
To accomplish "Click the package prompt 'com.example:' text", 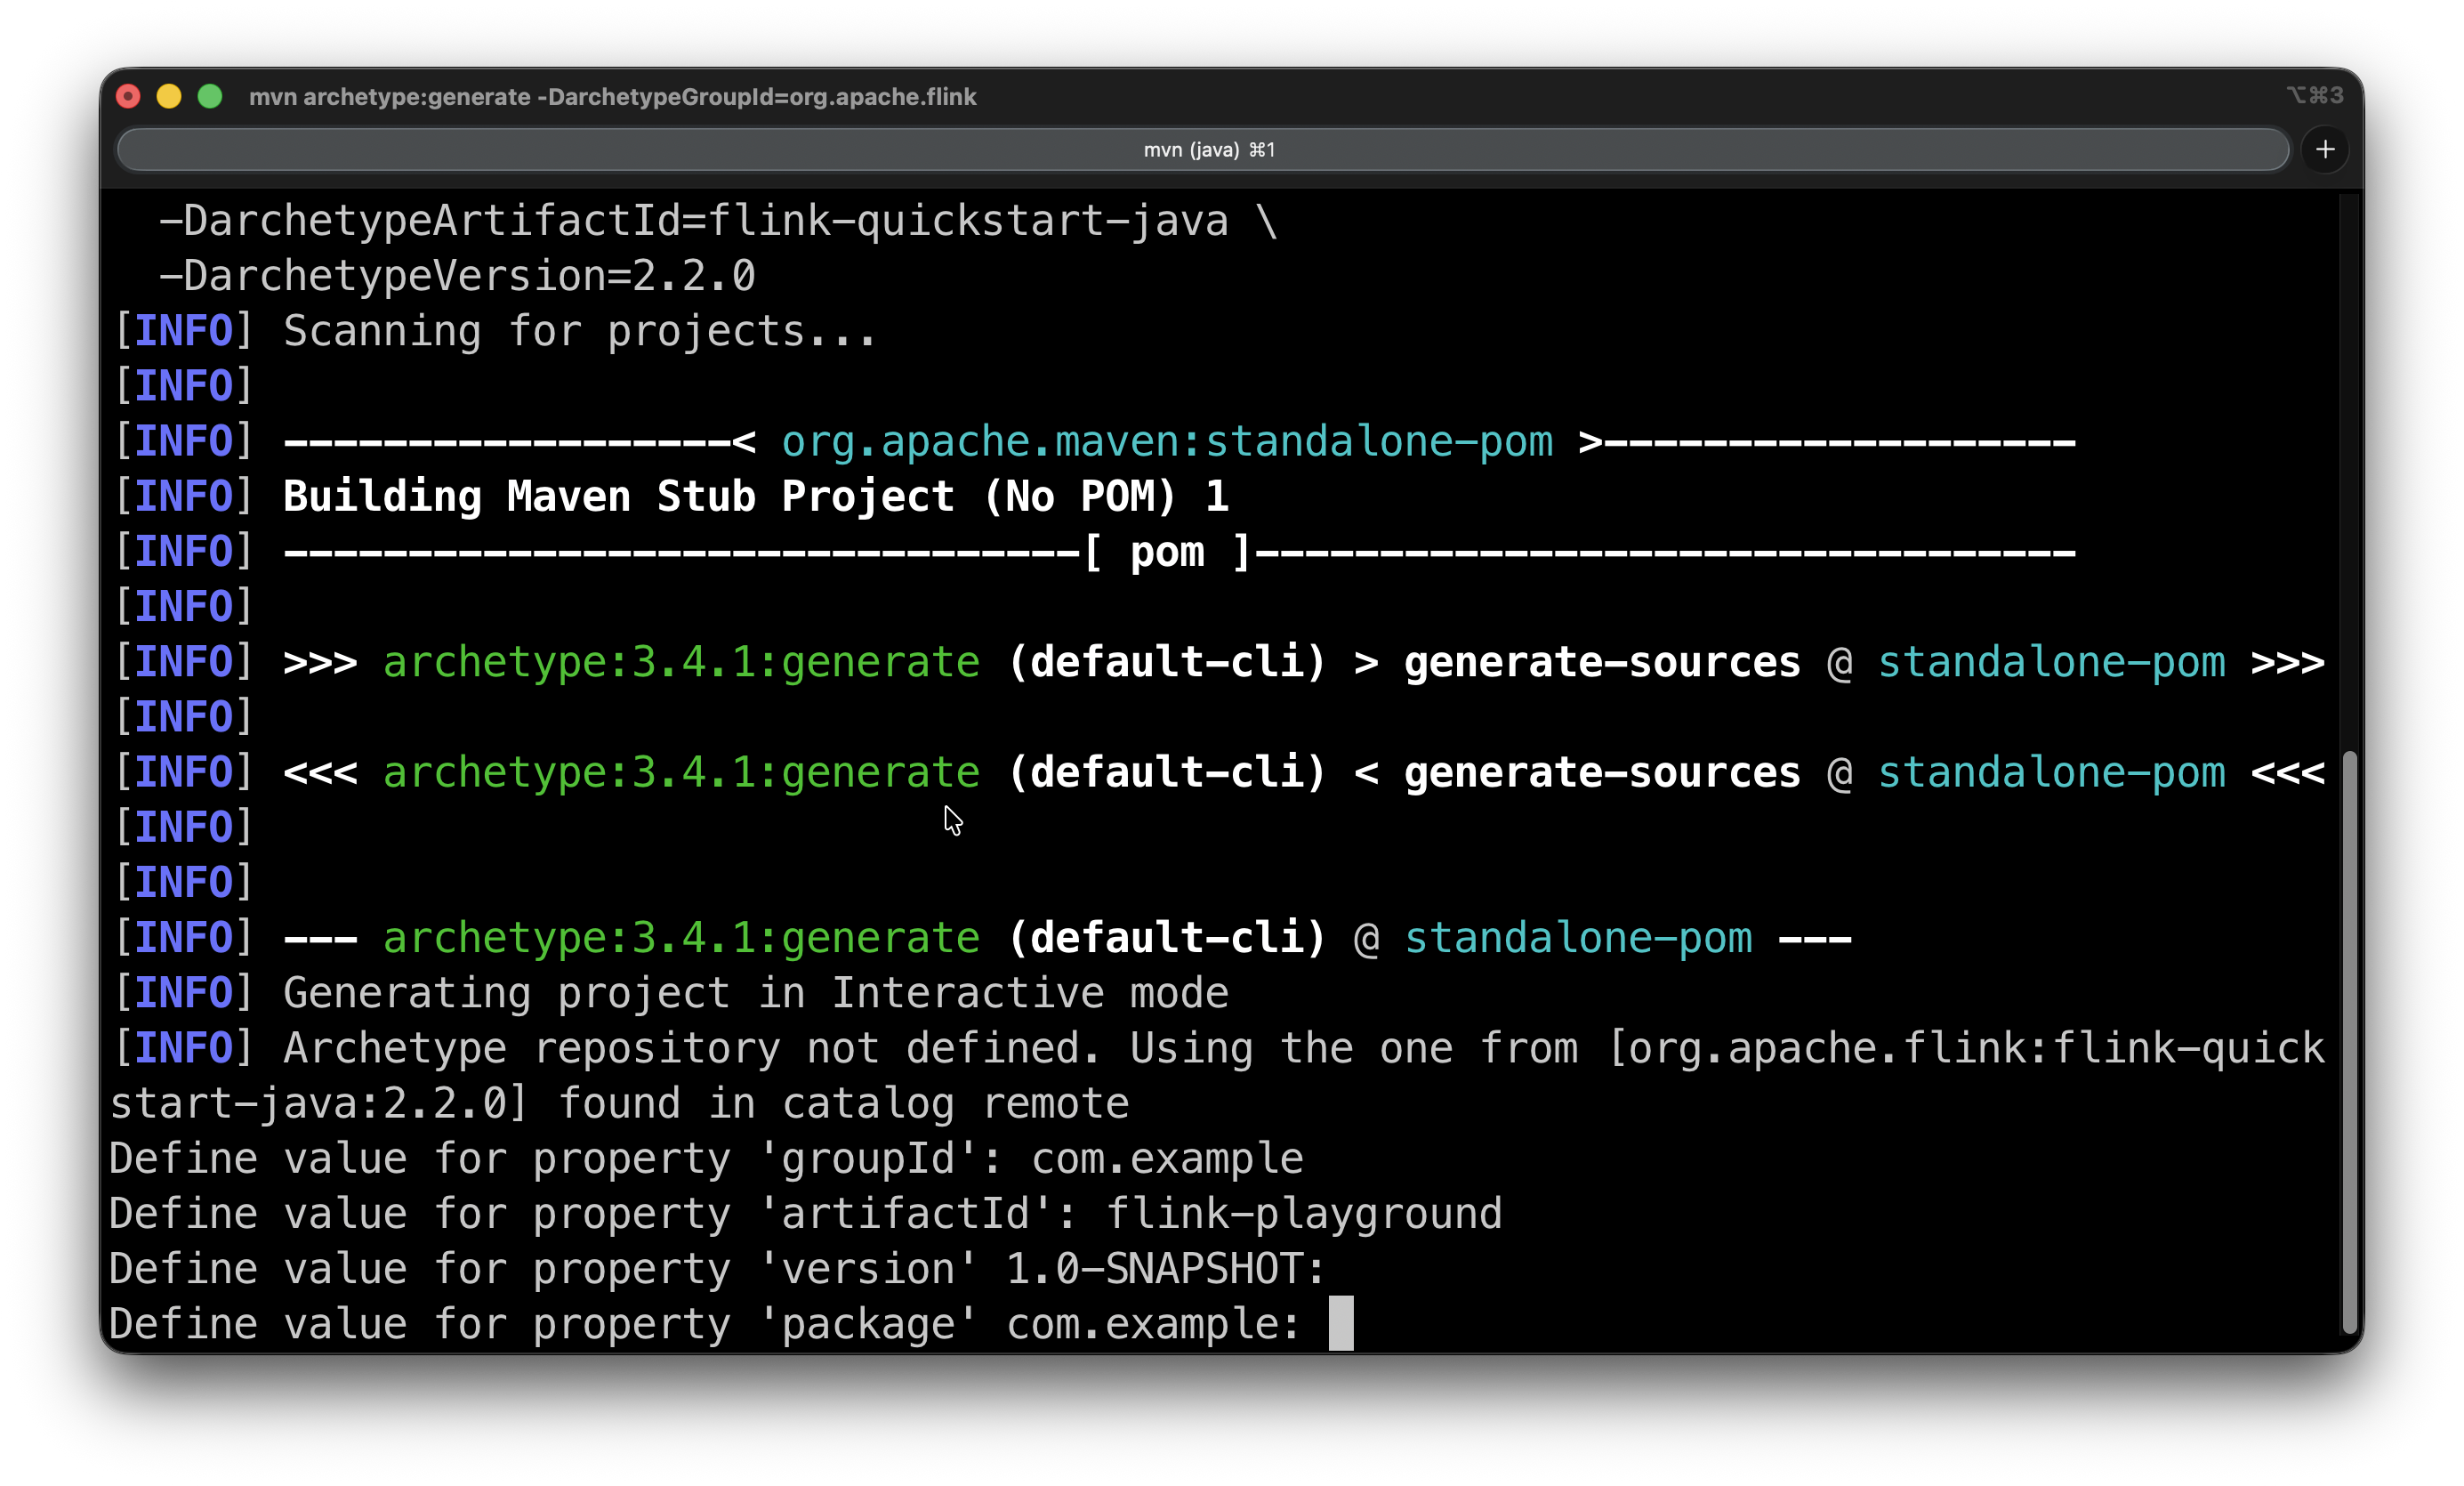I will pyautogui.click(x=1154, y=1324).
